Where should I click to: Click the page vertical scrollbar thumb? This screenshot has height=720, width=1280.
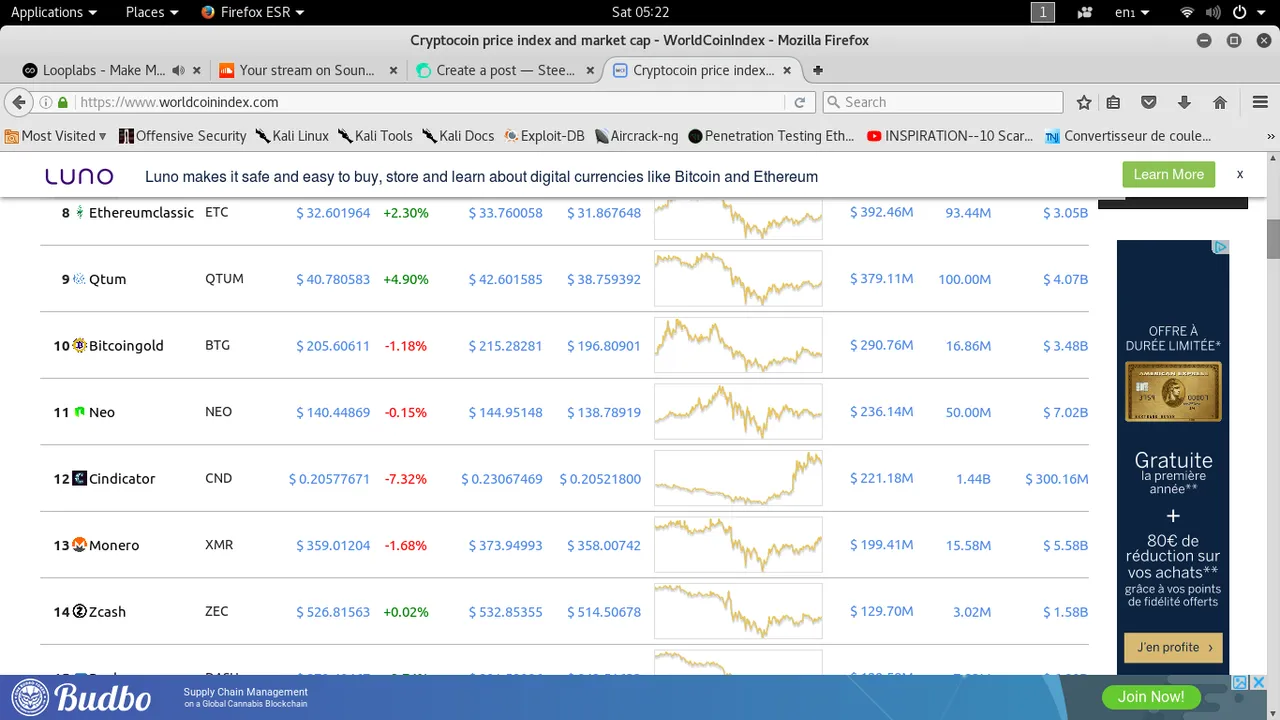tap(1273, 238)
